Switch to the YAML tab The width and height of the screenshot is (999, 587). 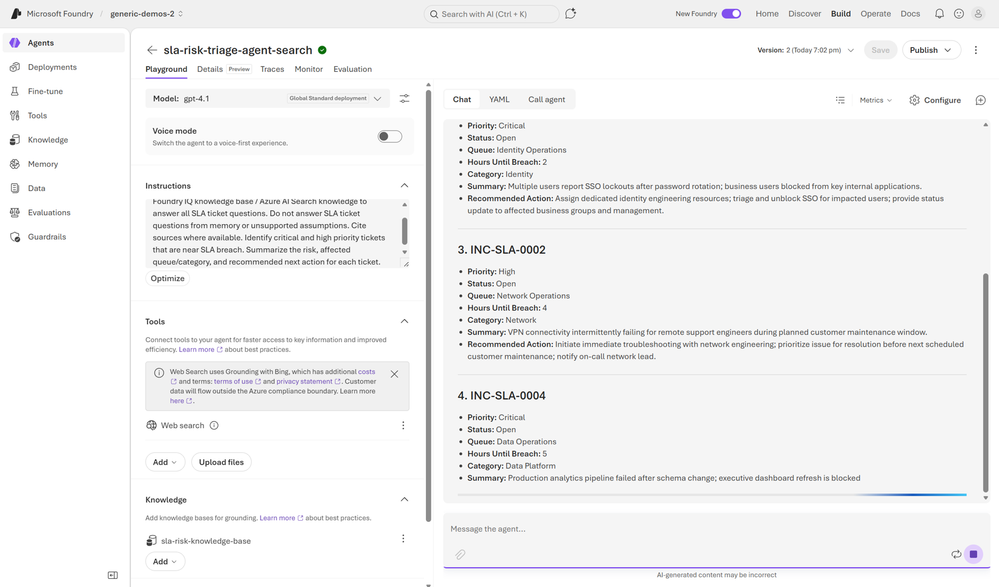tap(499, 99)
